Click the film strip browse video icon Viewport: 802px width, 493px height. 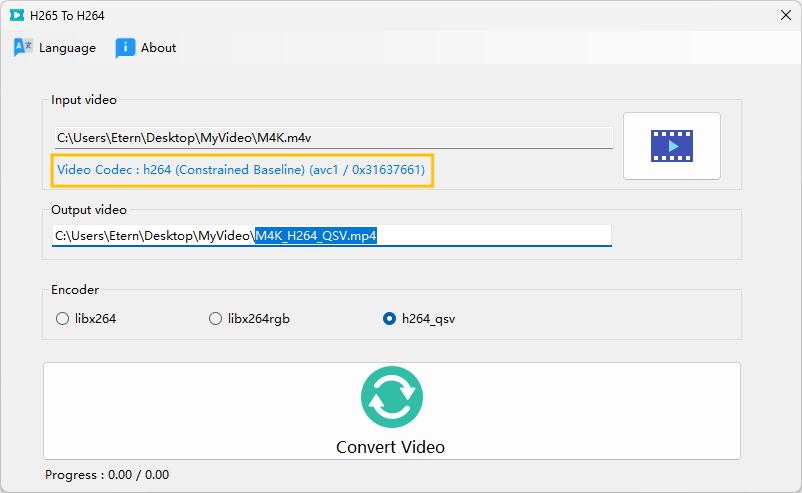tap(672, 146)
